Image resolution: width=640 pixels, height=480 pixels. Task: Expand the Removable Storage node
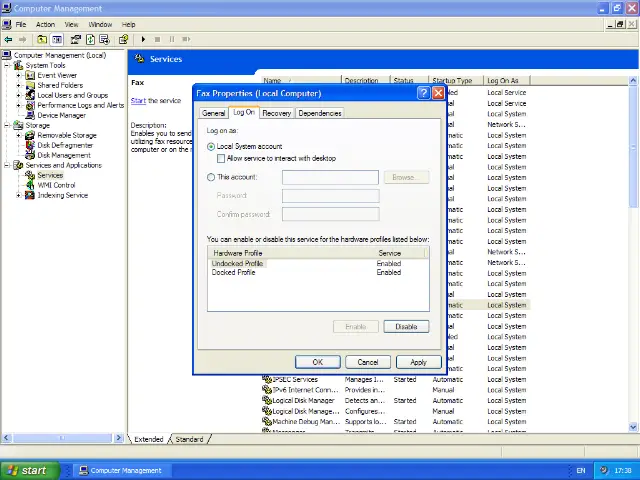tap(18, 135)
